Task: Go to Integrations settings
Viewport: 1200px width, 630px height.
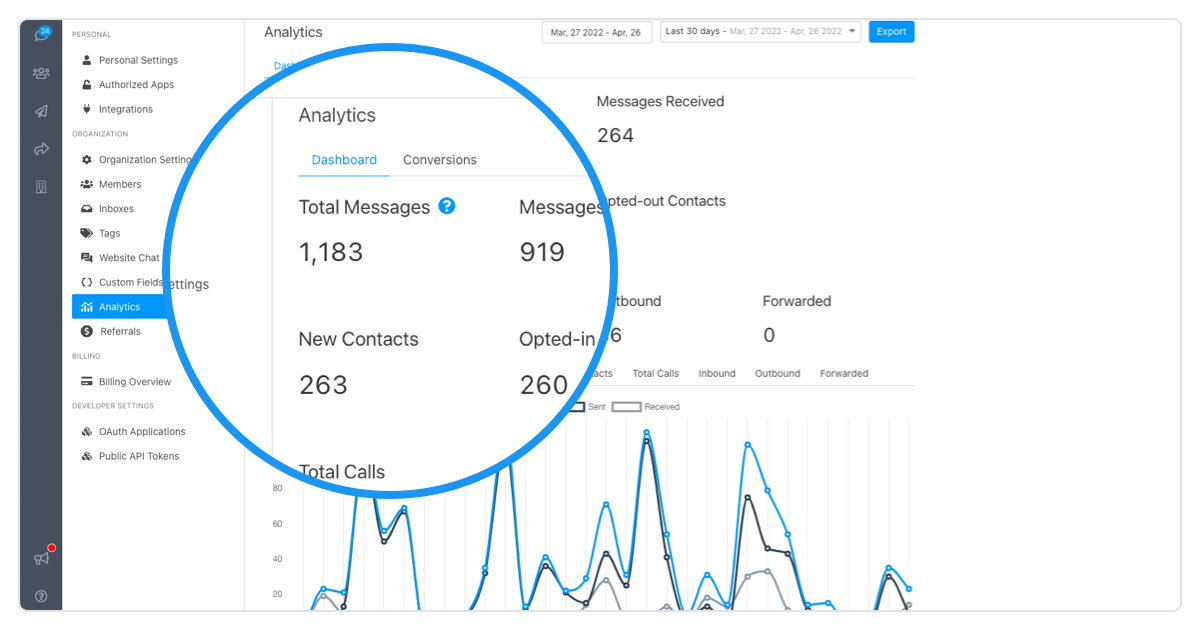Action: tap(126, 109)
